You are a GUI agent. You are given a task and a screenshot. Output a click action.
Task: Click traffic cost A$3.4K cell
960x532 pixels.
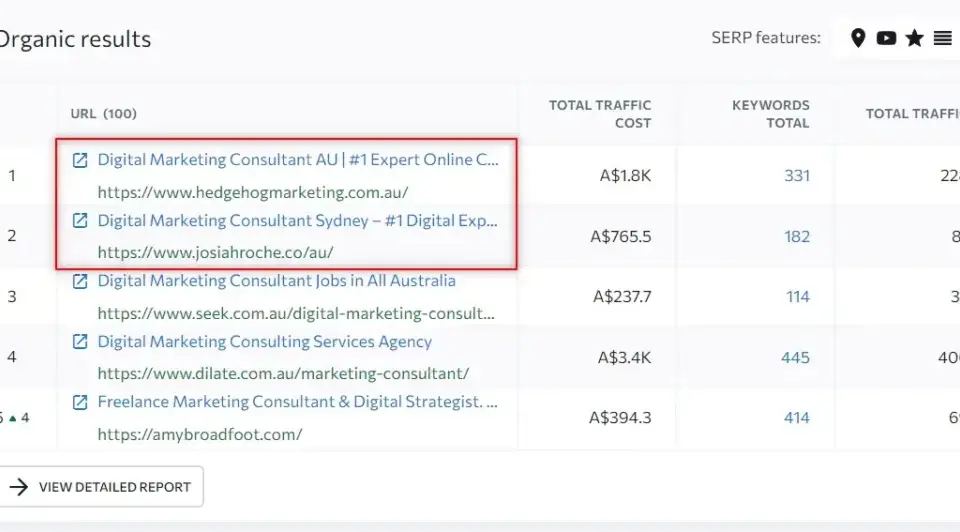click(x=624, y=358)
